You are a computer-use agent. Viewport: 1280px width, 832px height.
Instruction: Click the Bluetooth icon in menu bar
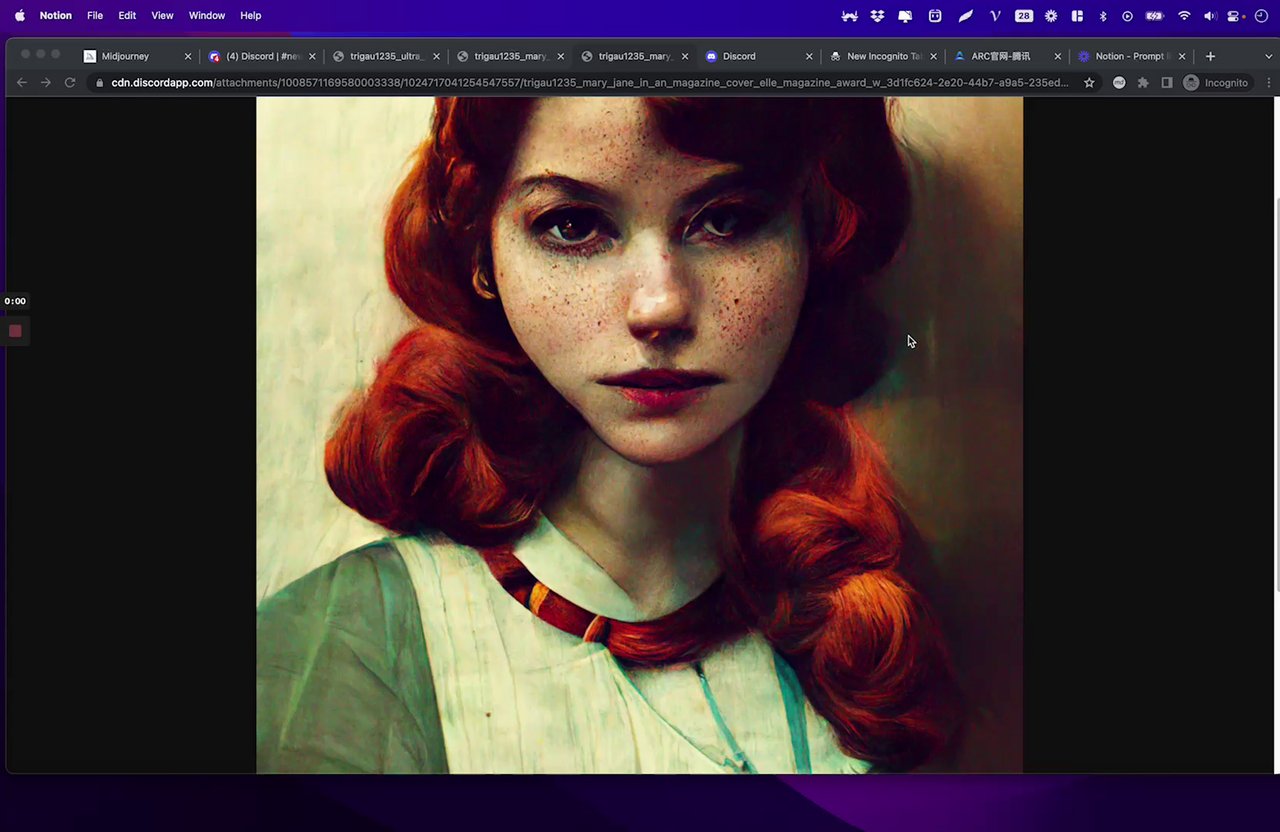pos(1103,16)
